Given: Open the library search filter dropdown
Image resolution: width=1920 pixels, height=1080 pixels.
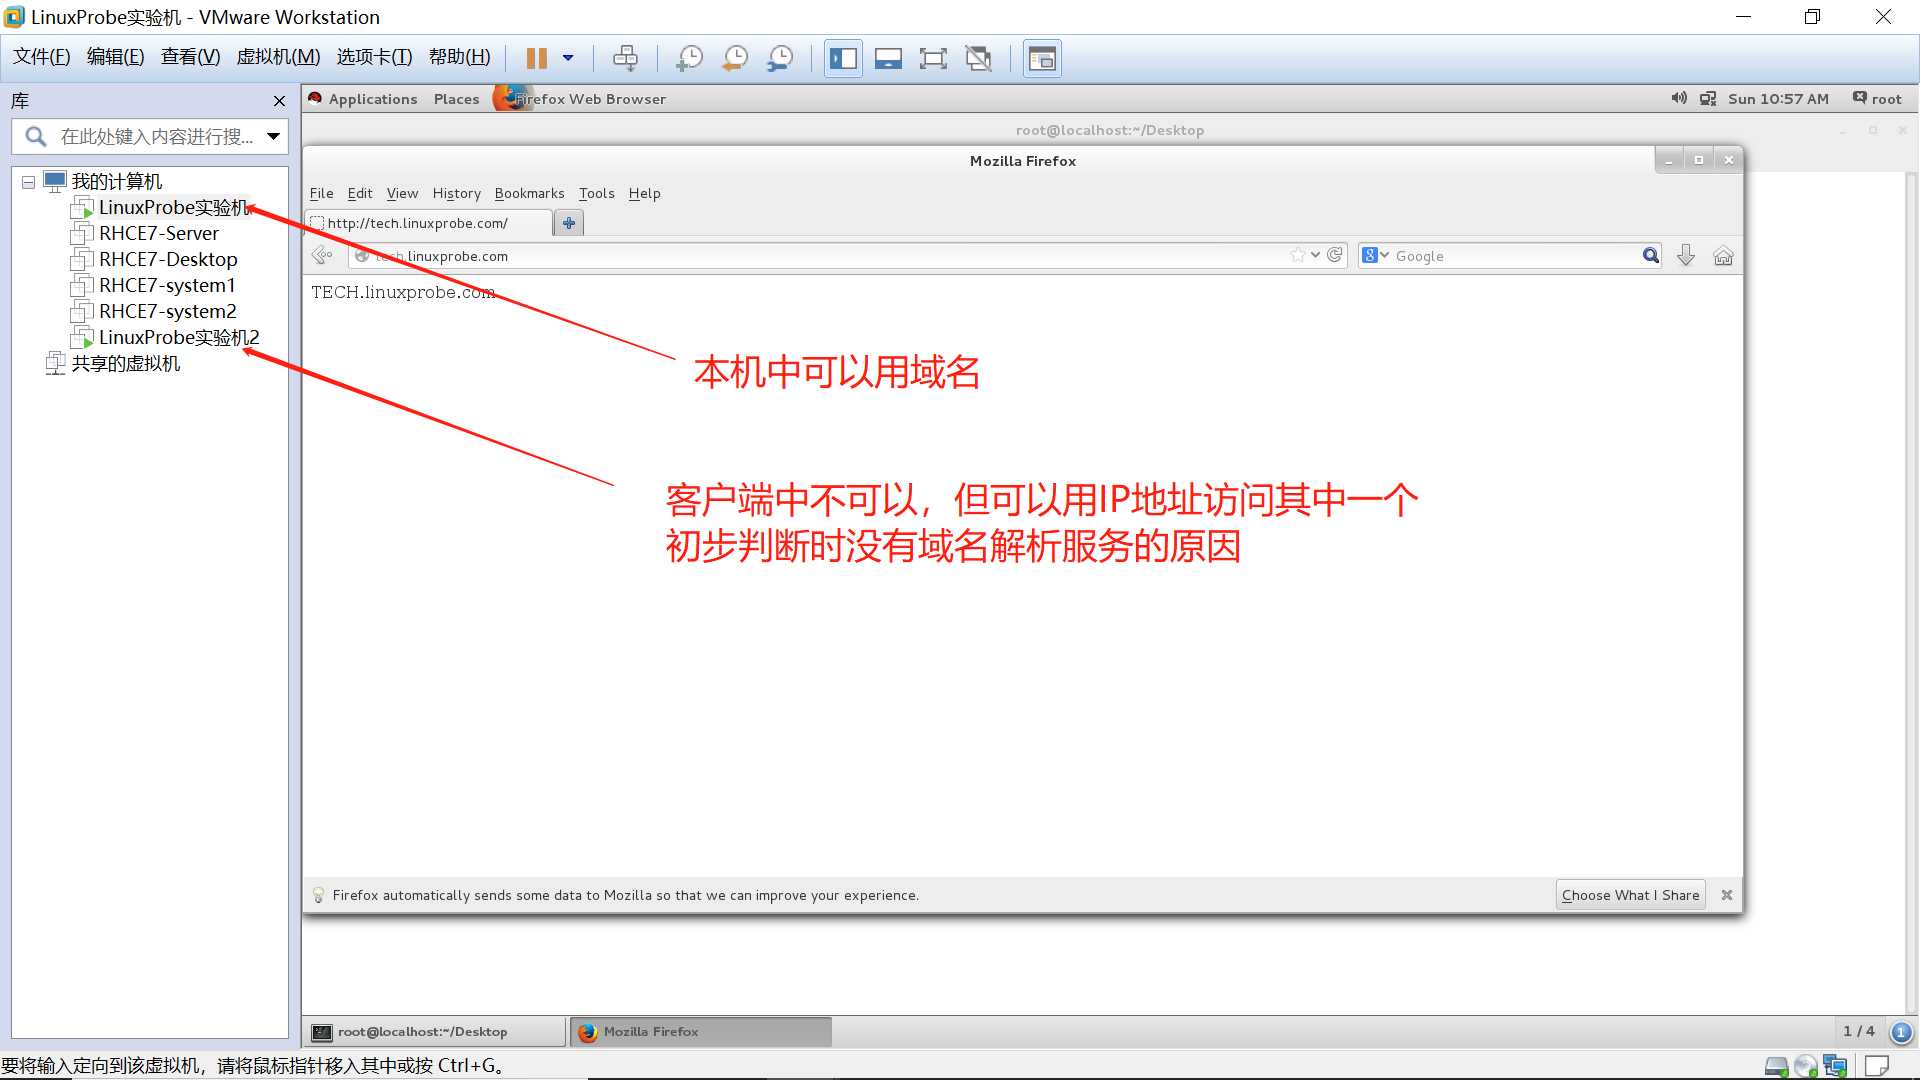Looking at the screenshot, I should pyautogui.click(x=273, y=137).
